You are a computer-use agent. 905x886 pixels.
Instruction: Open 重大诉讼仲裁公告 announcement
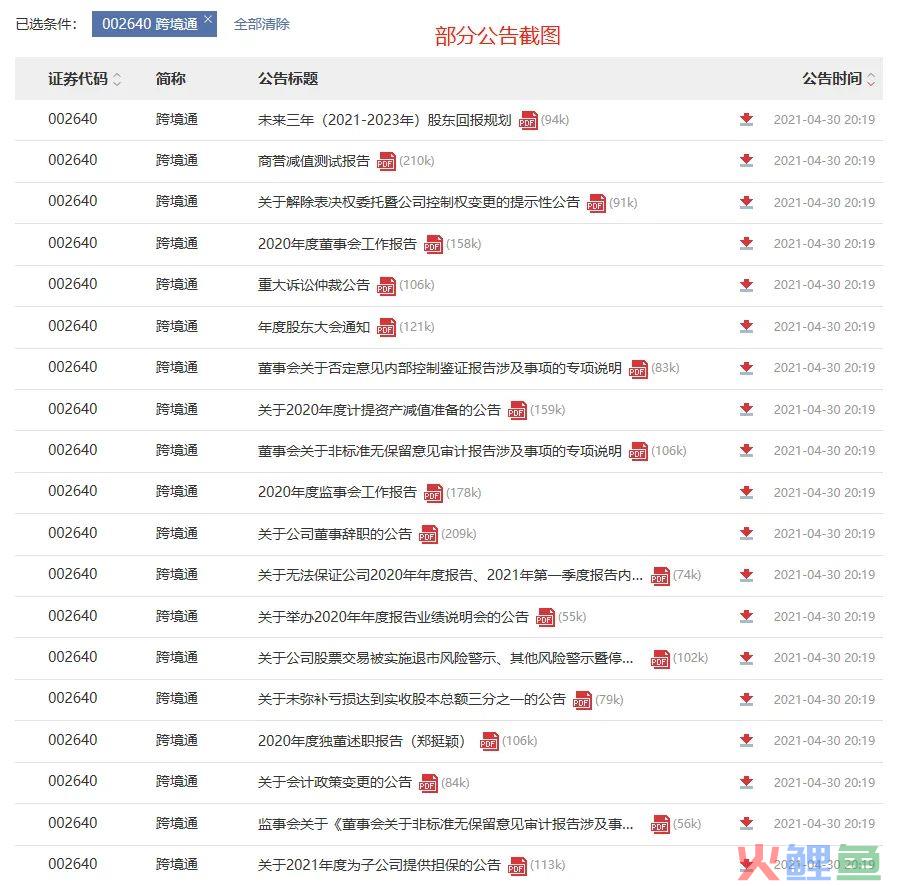pyautogui.click(x=313, y=285)
